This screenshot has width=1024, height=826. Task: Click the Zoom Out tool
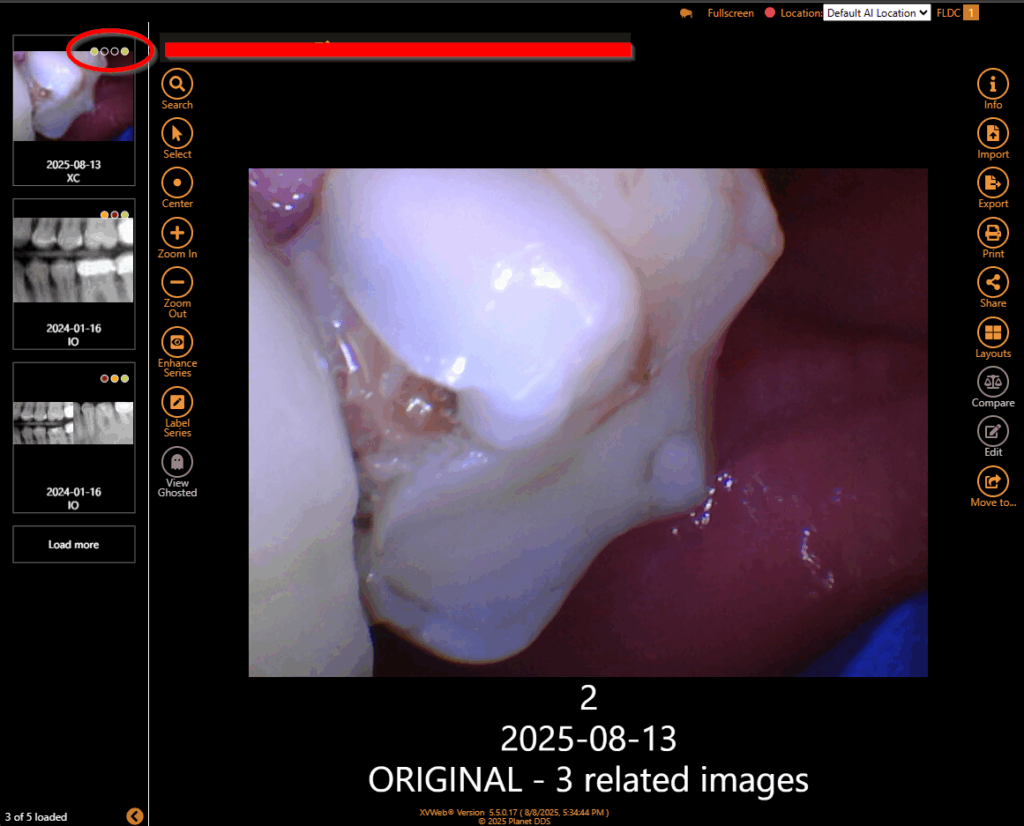pyautogui.click(x=177, y=283)
